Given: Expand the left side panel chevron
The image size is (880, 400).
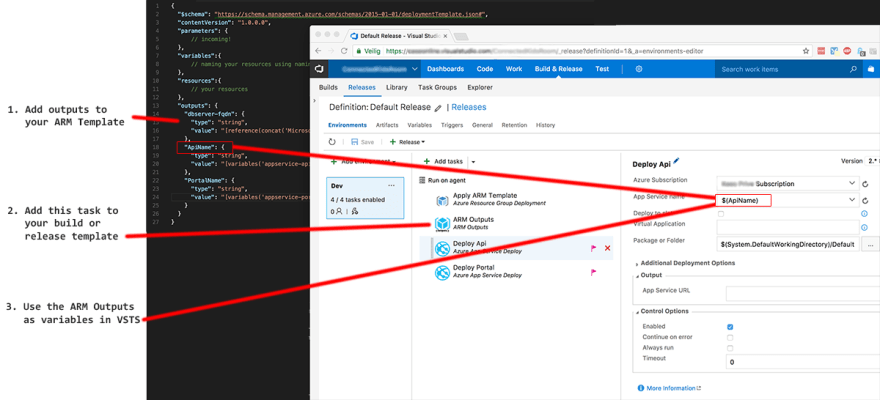Looking at the screenshot, I should (315, 101).
